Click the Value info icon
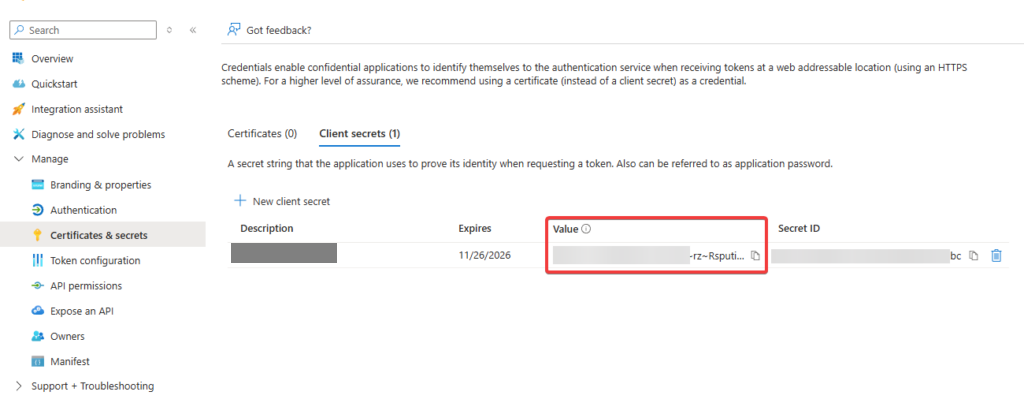 (587, 229)
